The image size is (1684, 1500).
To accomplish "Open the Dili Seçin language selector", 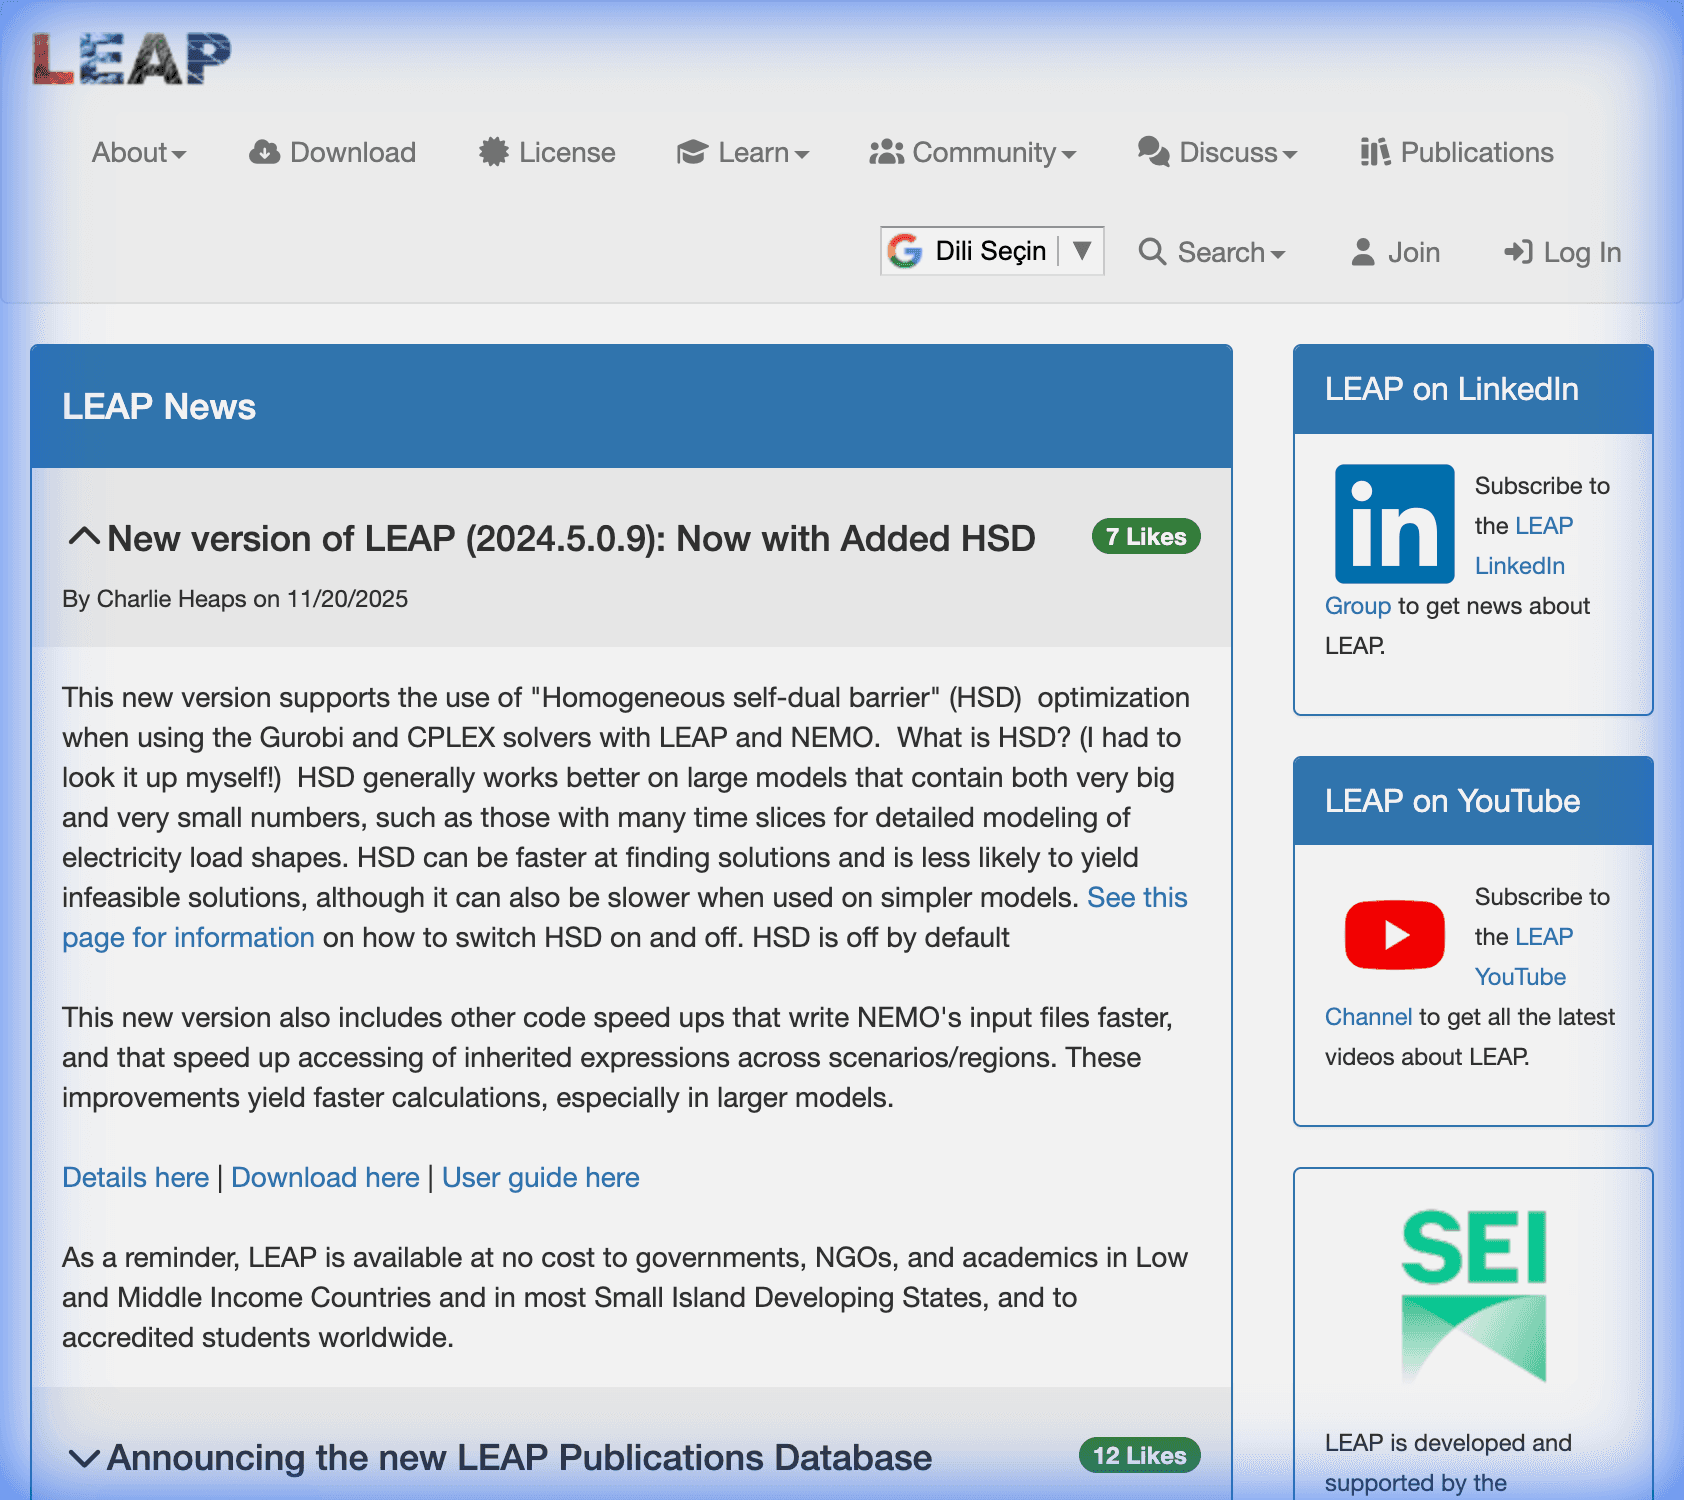I will [x=991, y=251].
